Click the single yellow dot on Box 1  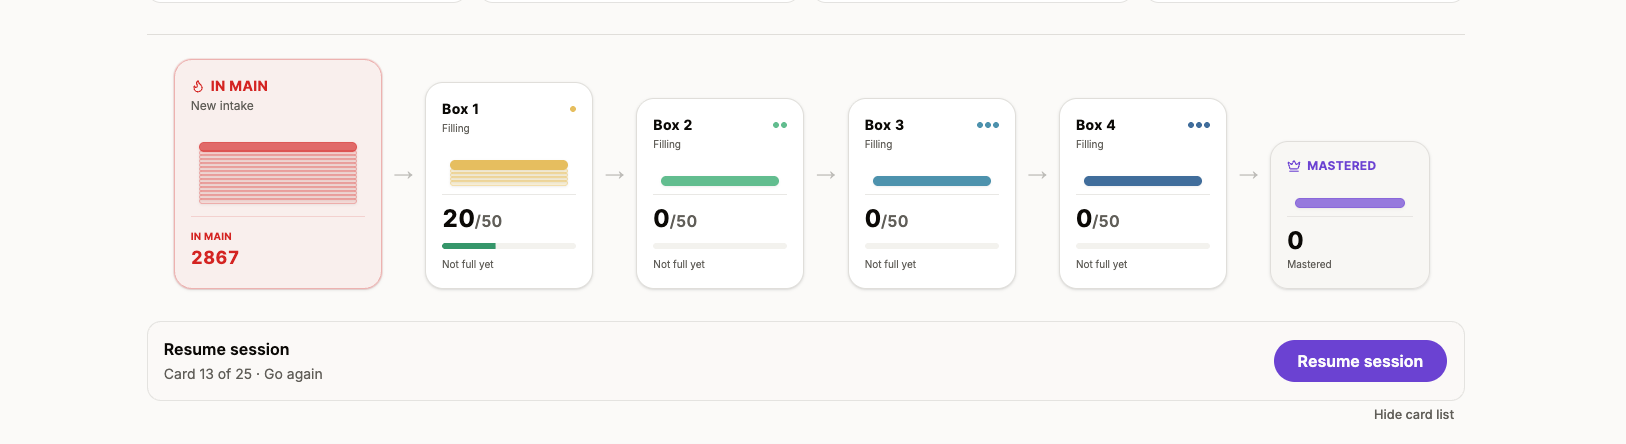click(573, 109)
